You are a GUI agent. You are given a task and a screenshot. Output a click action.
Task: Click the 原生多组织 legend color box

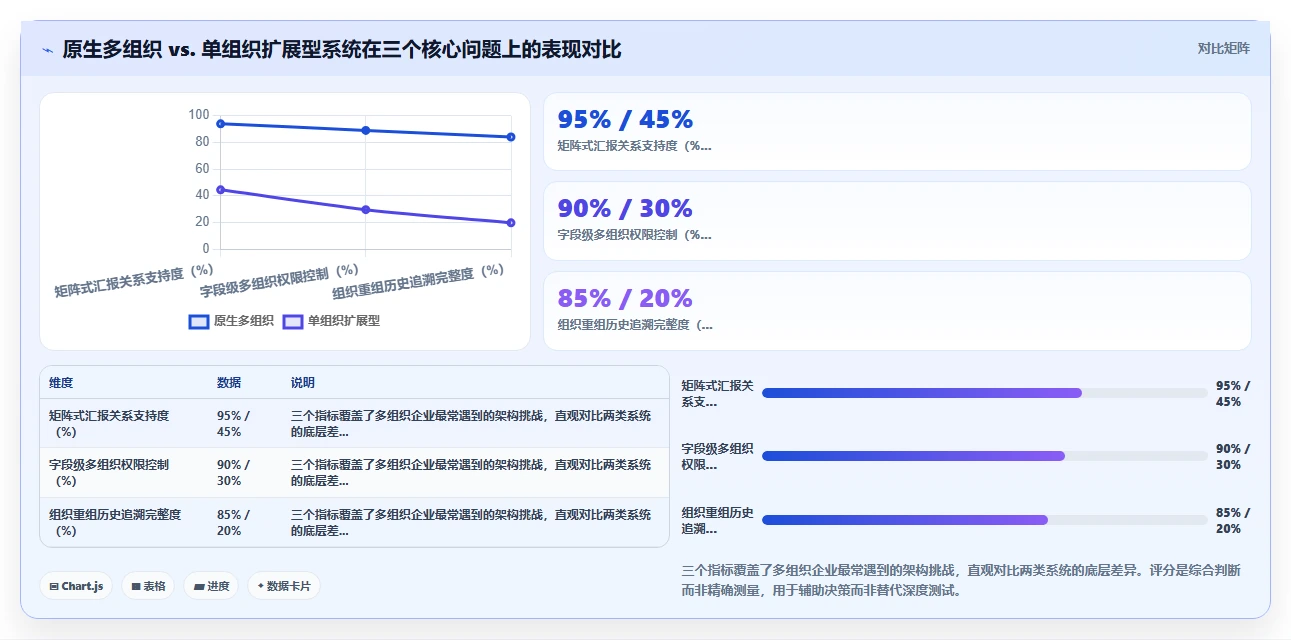(199, 322)
